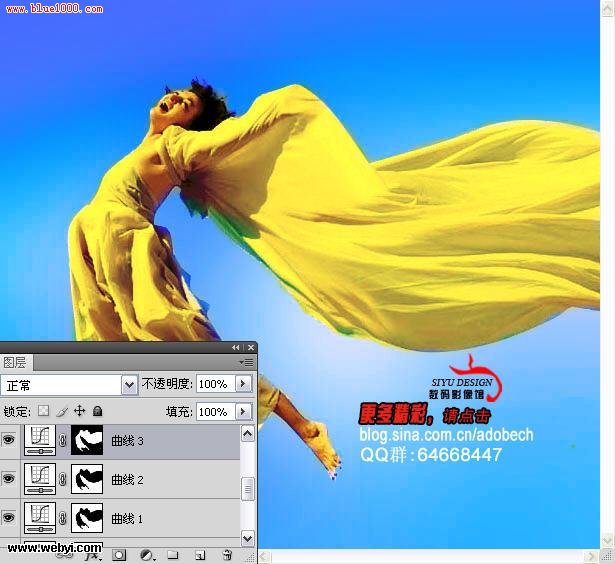Click the layer list scrollbar thumb
Viewport: 615px width, 564px height.
247,489
